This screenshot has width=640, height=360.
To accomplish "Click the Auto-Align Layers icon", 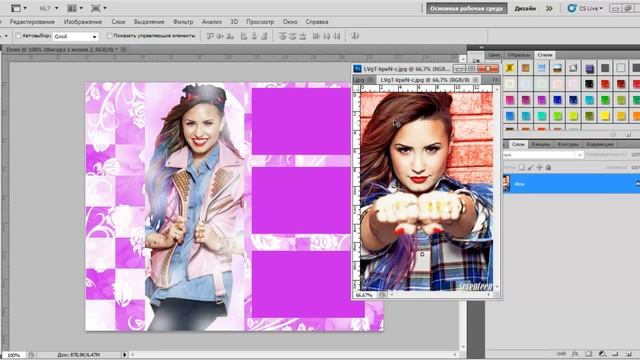I will (x=355, y=36).
